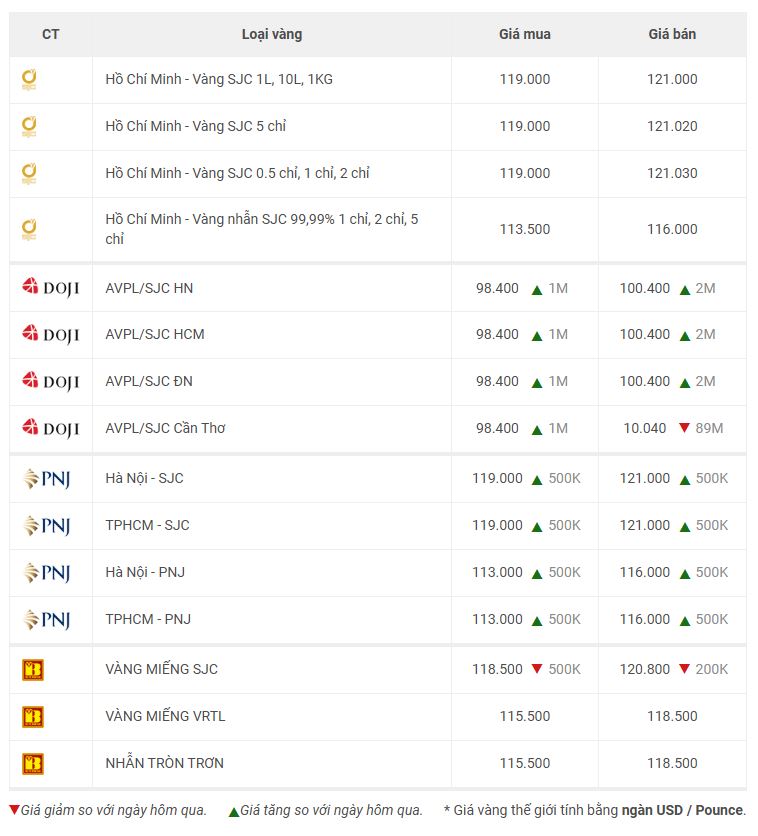Screen dimensions: 758x836
Task: Click the CT column header
Action: [x=50, y=34]
